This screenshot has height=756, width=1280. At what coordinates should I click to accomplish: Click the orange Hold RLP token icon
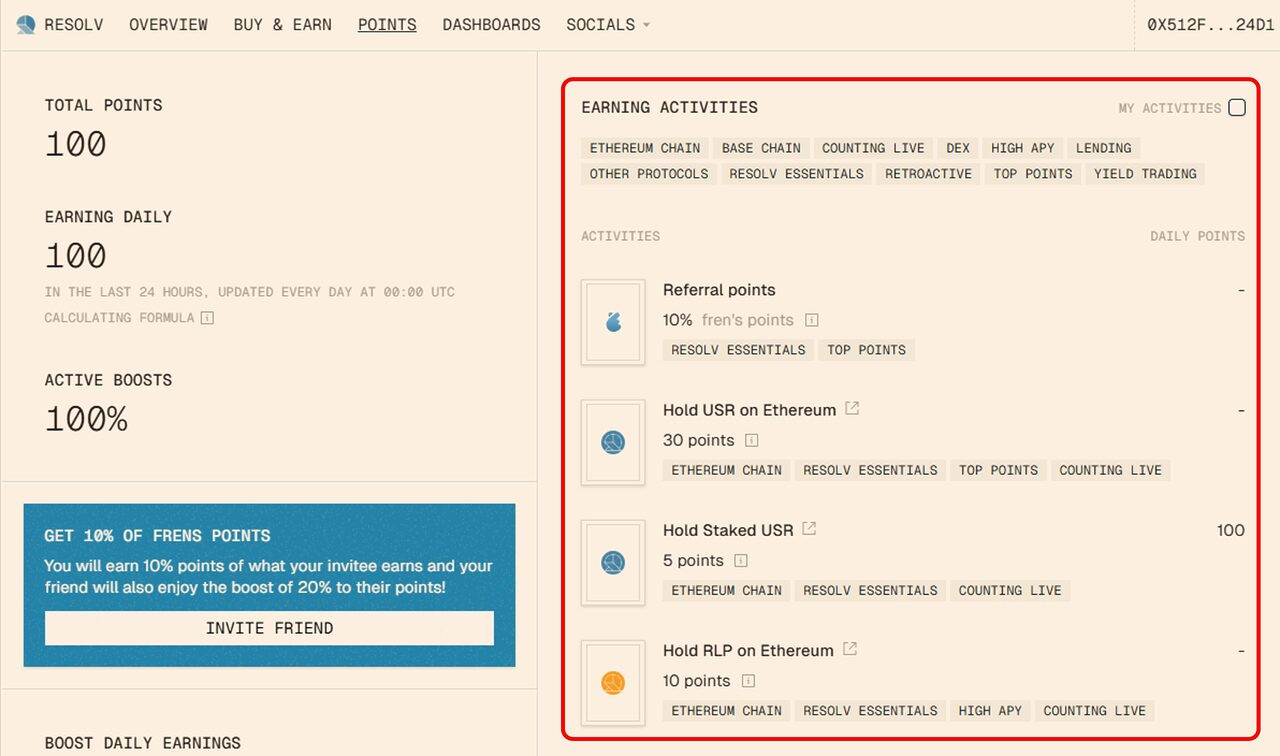(612, 682)
